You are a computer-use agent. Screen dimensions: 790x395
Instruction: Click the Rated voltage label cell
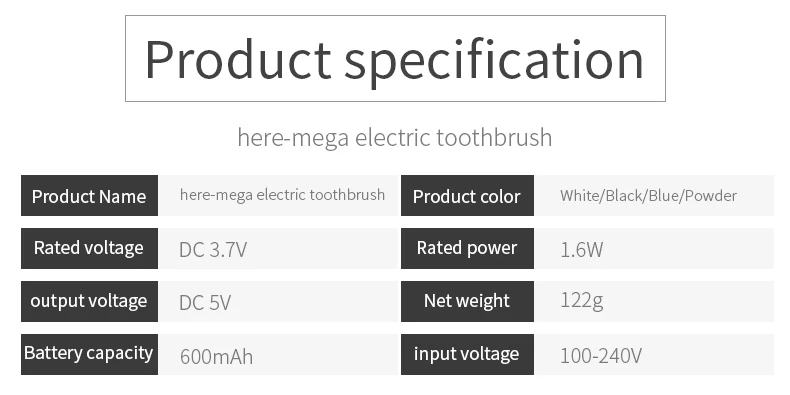[89, 248]
